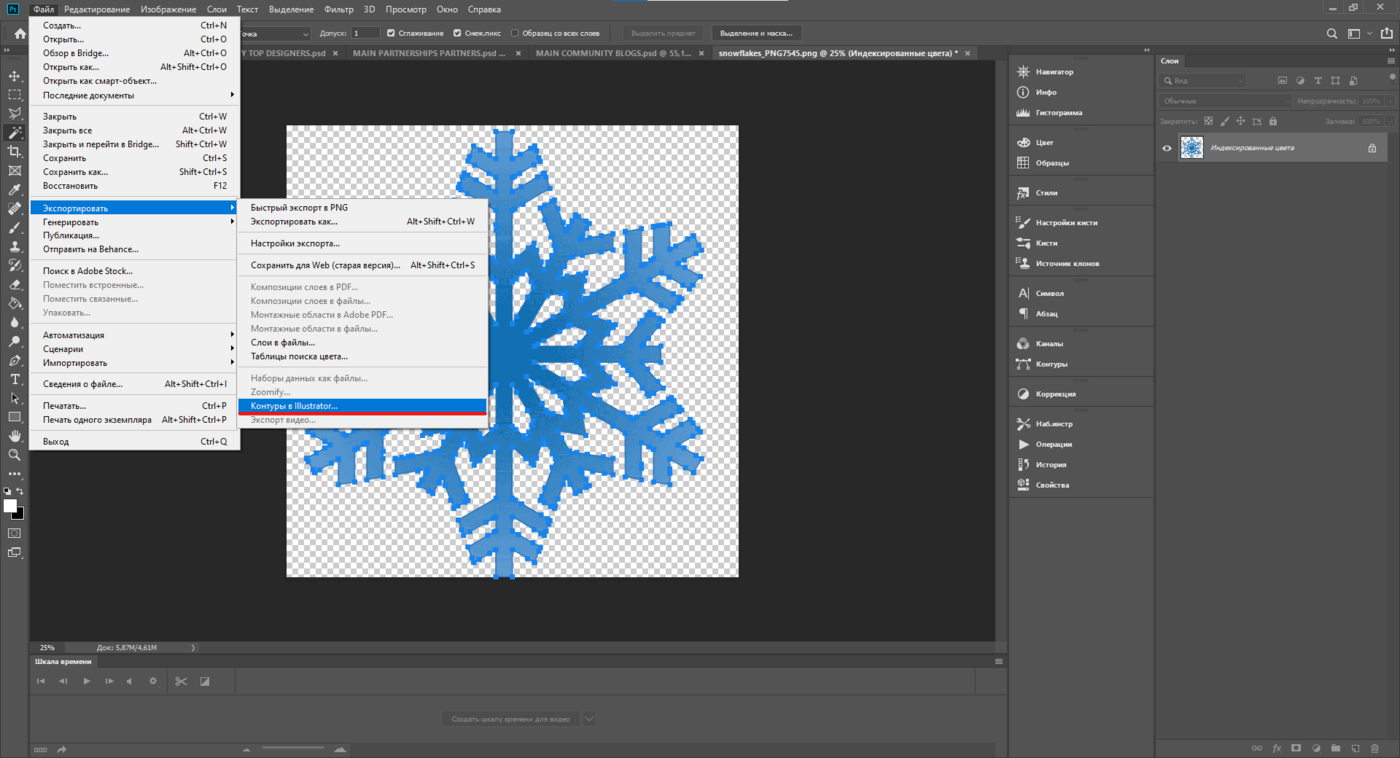Enable sampling from all layers checkbox

(515, 33)
